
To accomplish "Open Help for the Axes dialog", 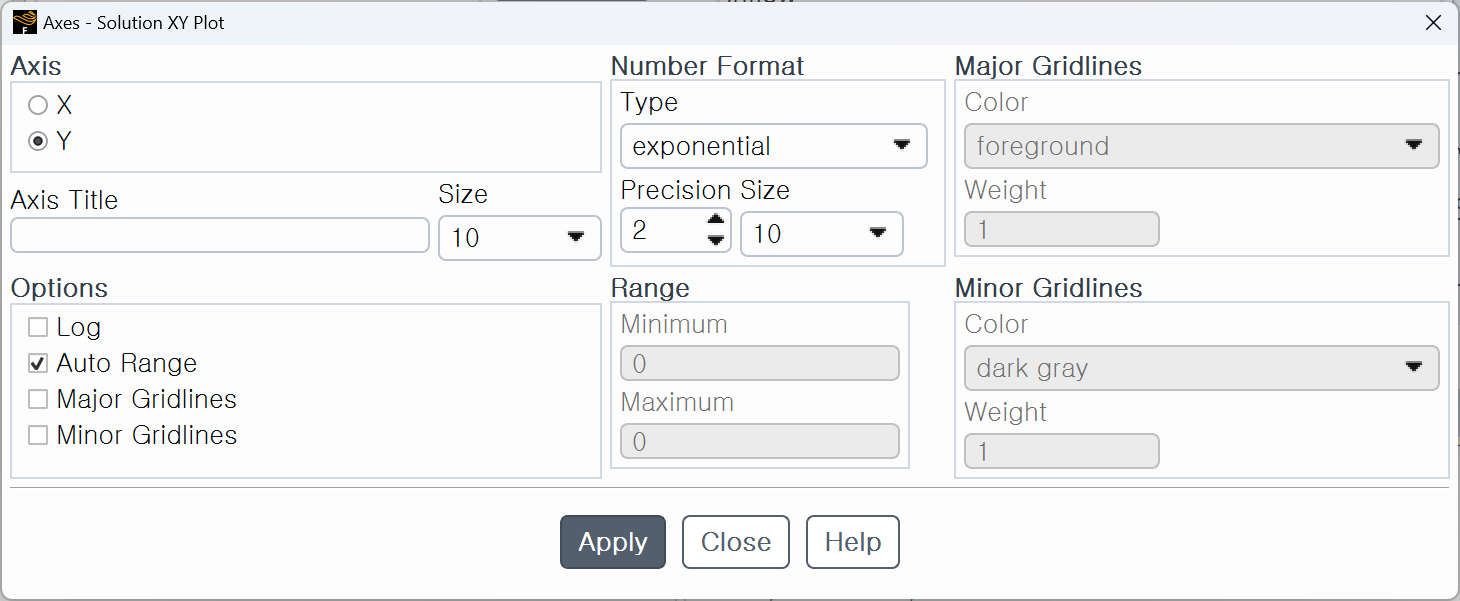I will coord(853,542).
